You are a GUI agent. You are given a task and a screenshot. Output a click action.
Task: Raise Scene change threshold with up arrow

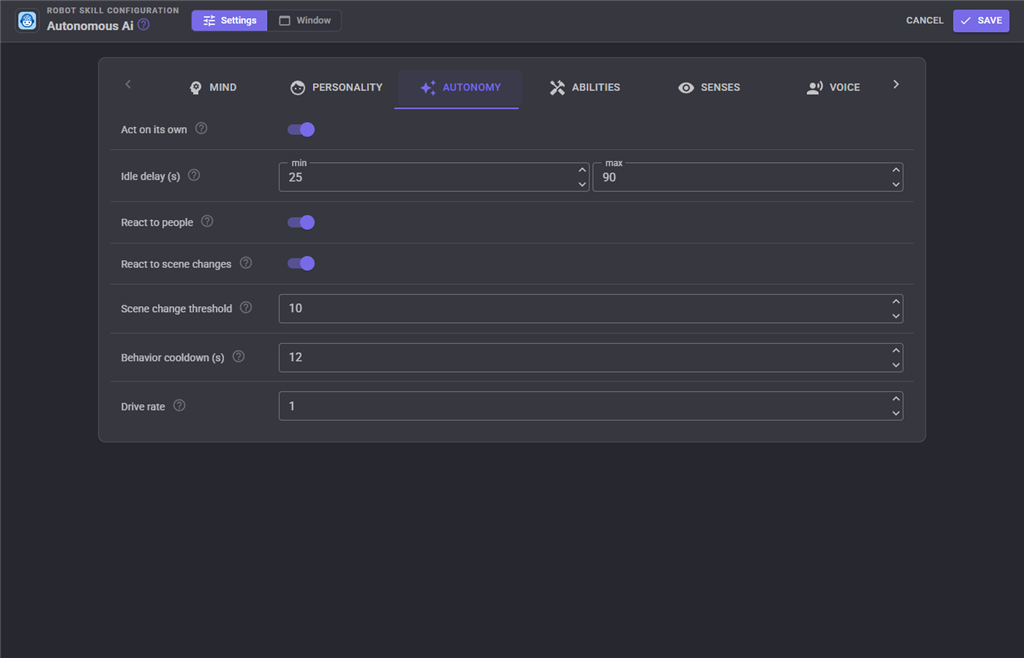tap(896, 302)
